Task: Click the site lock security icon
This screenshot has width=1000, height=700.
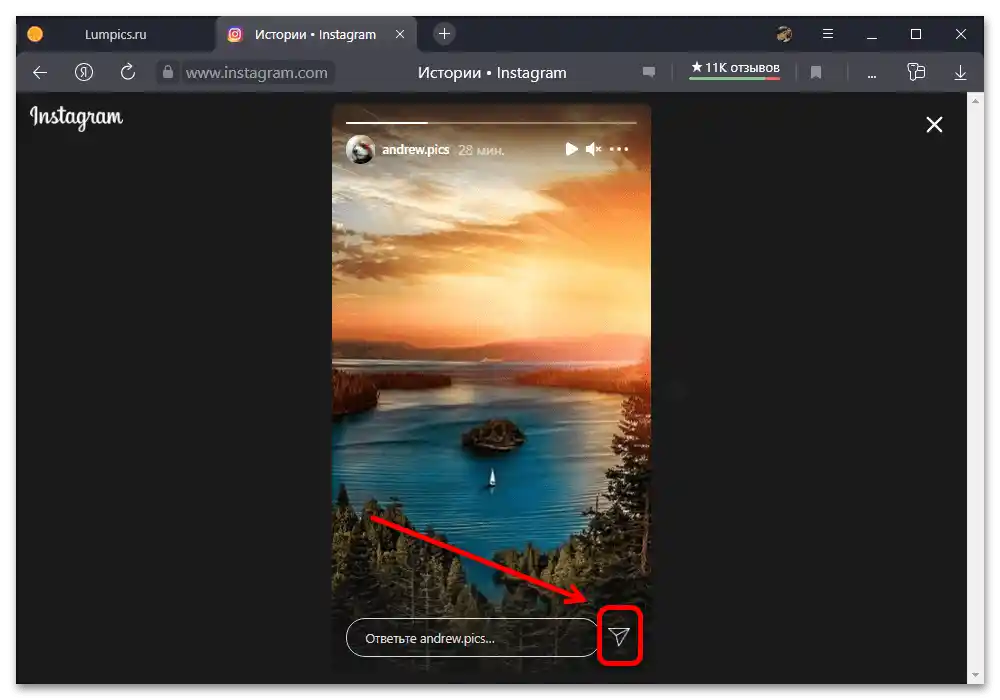Action: click(168, 72)
